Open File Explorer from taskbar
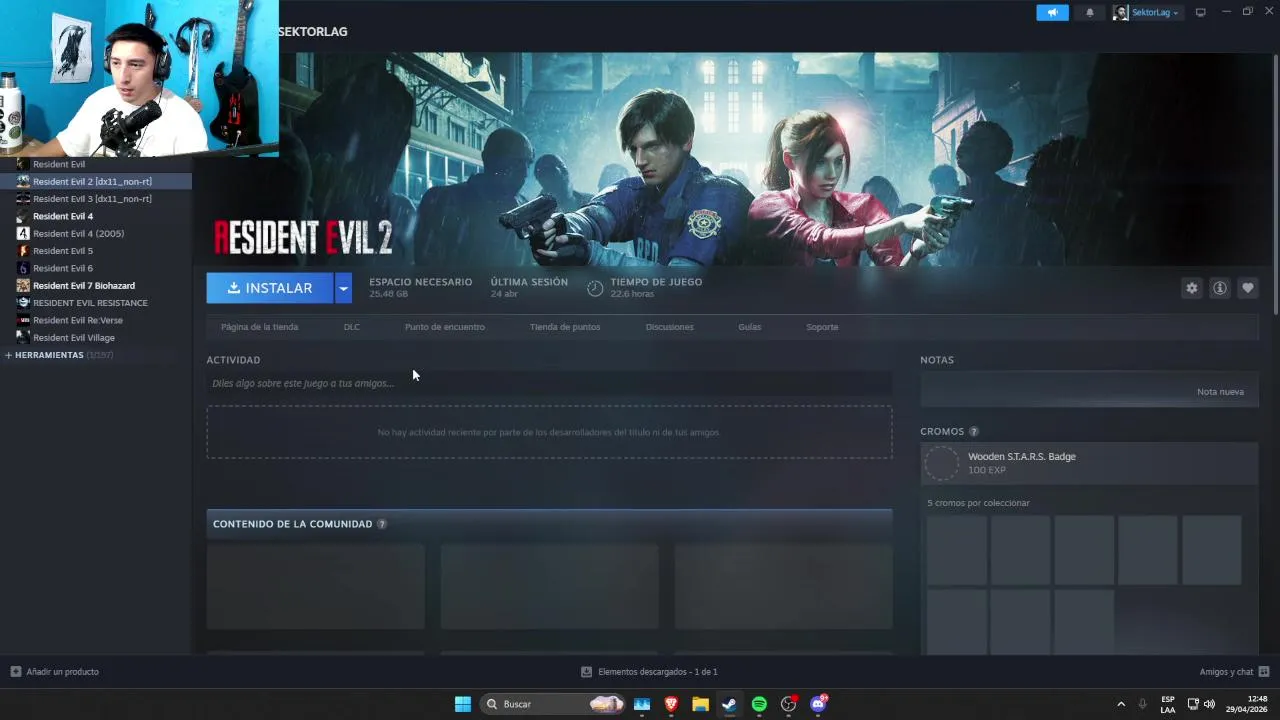 click(x=700, y=704)
